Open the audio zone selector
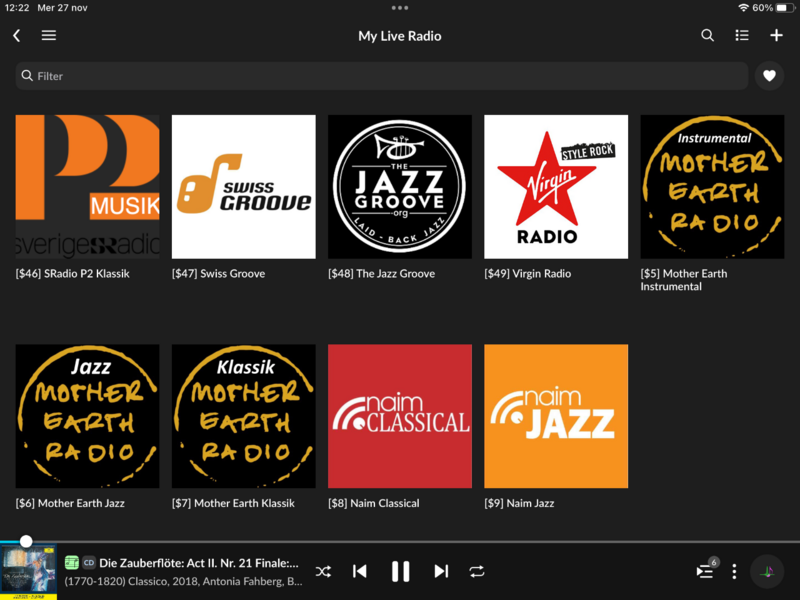Viewport: 800px width, 600px height. point(768,571)
